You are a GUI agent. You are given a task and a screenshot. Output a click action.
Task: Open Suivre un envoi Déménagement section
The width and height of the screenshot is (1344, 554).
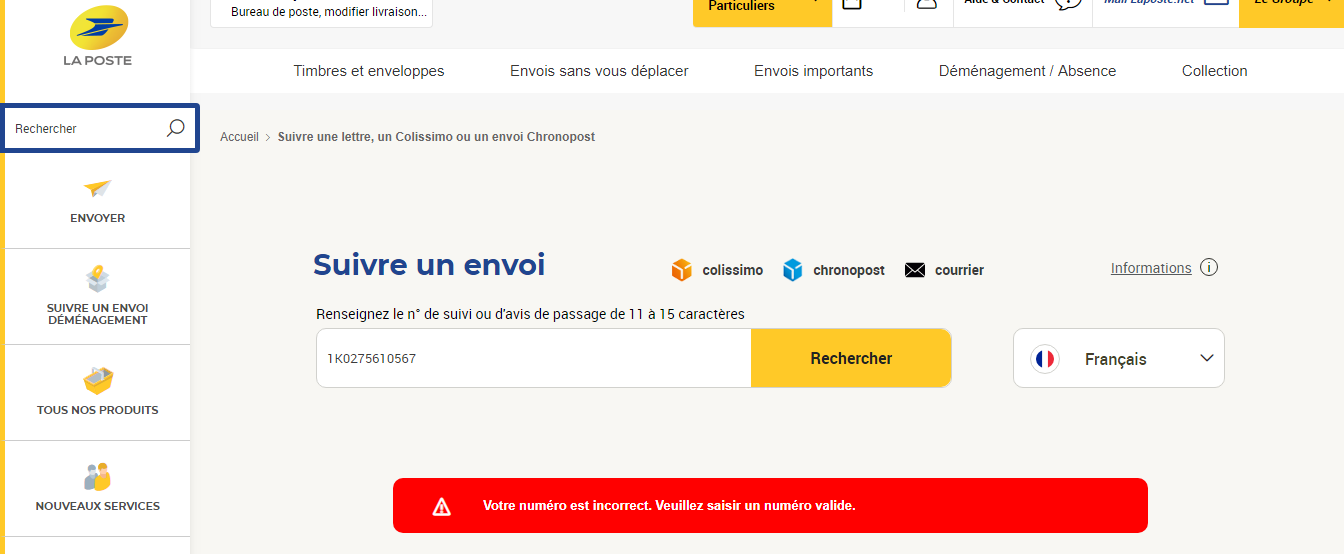tap(97, 296)
